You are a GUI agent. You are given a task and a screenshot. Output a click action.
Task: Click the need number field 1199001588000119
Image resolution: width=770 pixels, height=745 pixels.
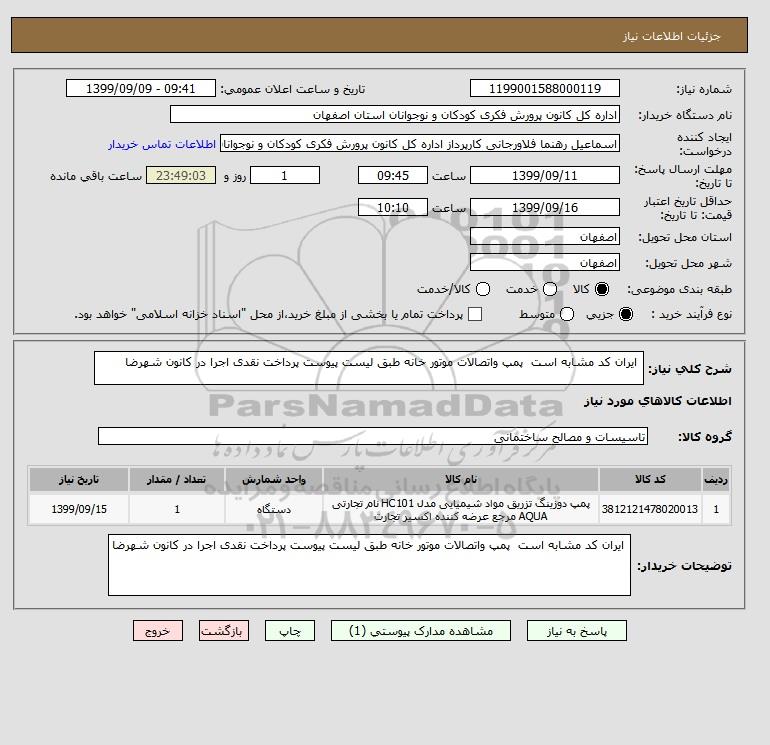(545, 88)
